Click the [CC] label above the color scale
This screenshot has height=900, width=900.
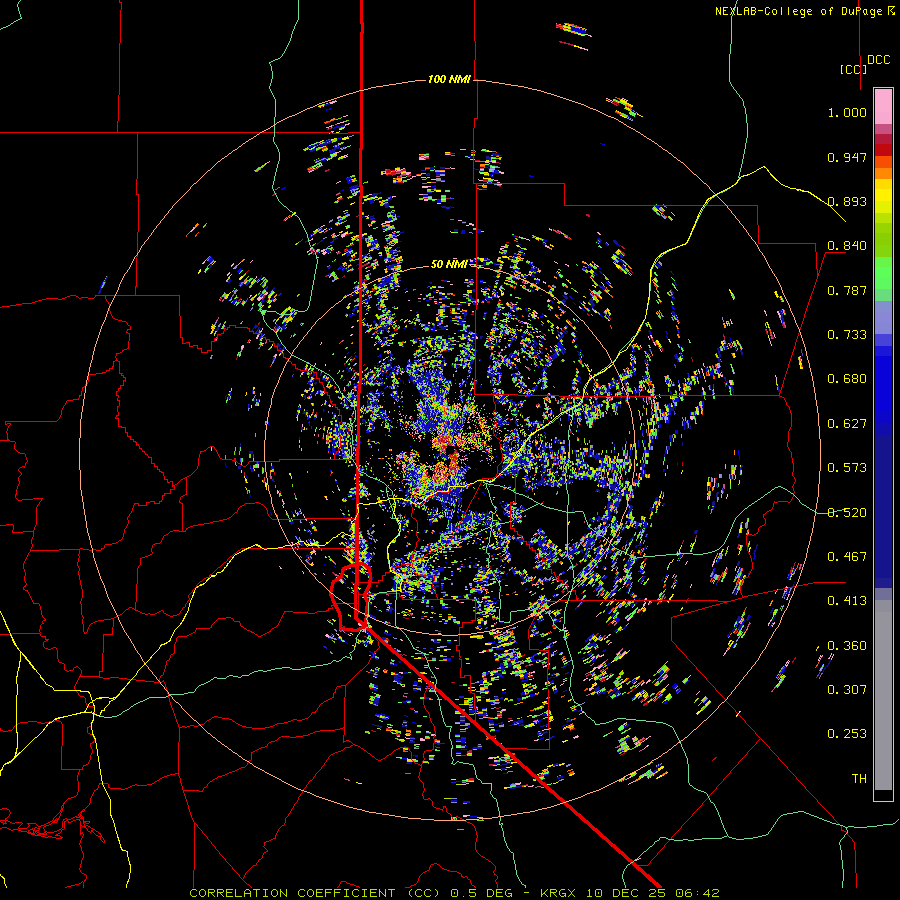point(853,69)
